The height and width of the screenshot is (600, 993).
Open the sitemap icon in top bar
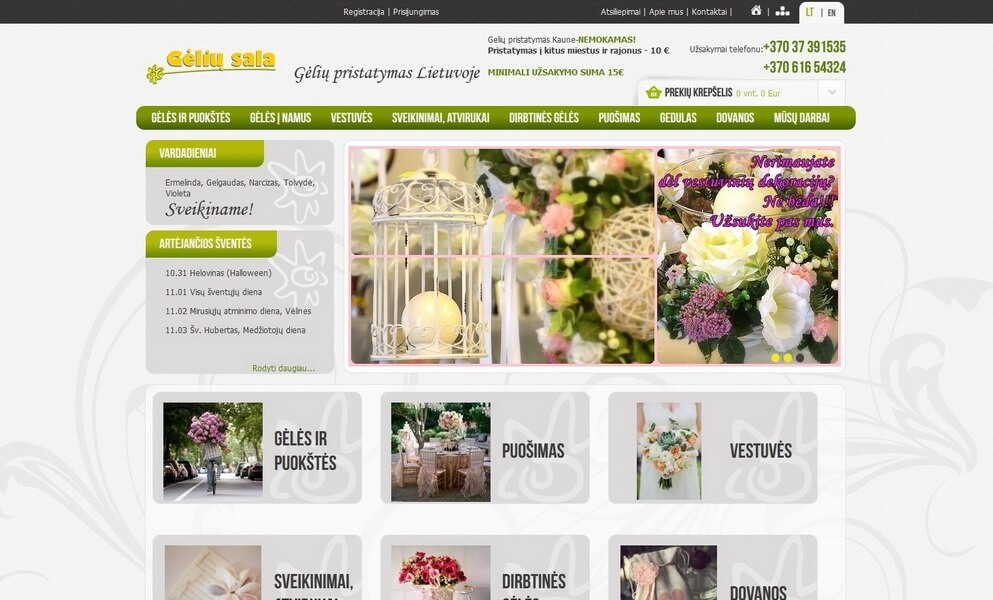[x=782, y=11]
